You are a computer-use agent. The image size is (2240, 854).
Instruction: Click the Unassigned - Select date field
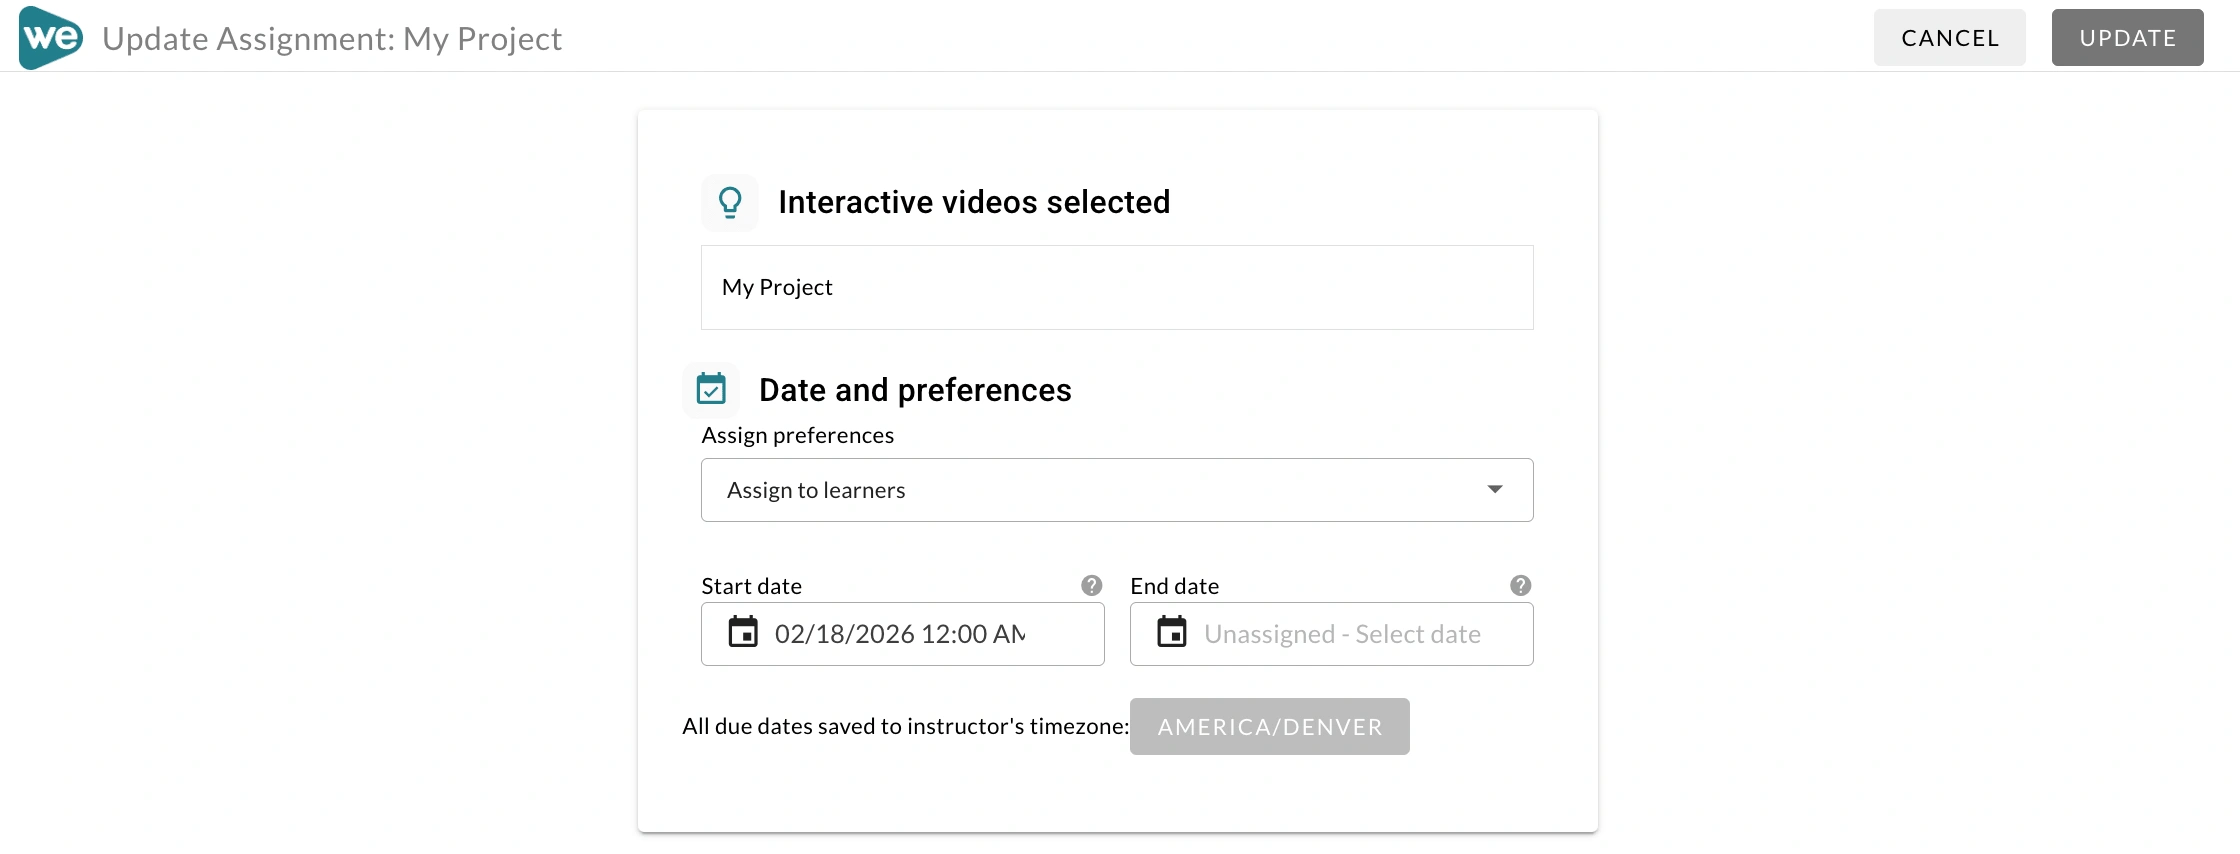1332,634
